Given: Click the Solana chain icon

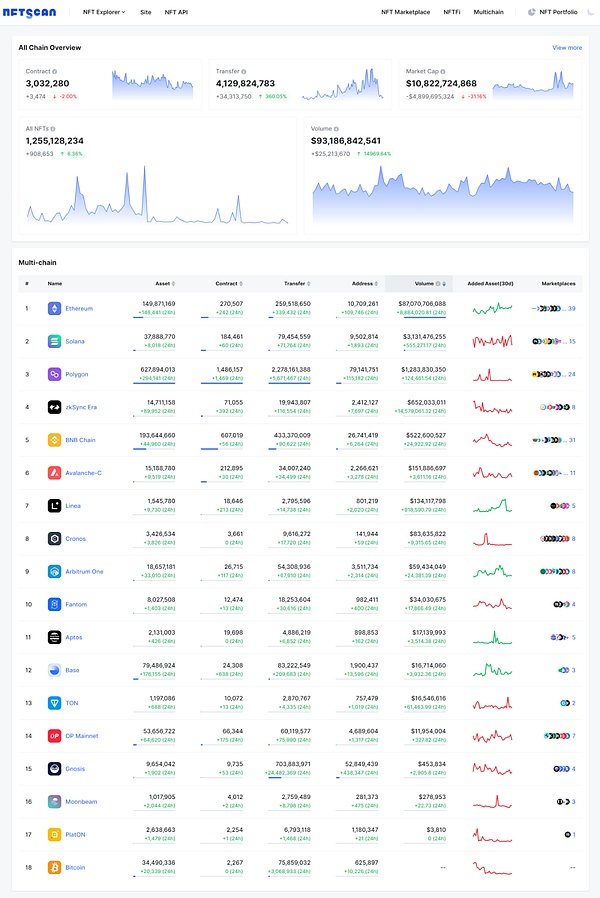Looking at the screenshot, I should coord(54,341).
